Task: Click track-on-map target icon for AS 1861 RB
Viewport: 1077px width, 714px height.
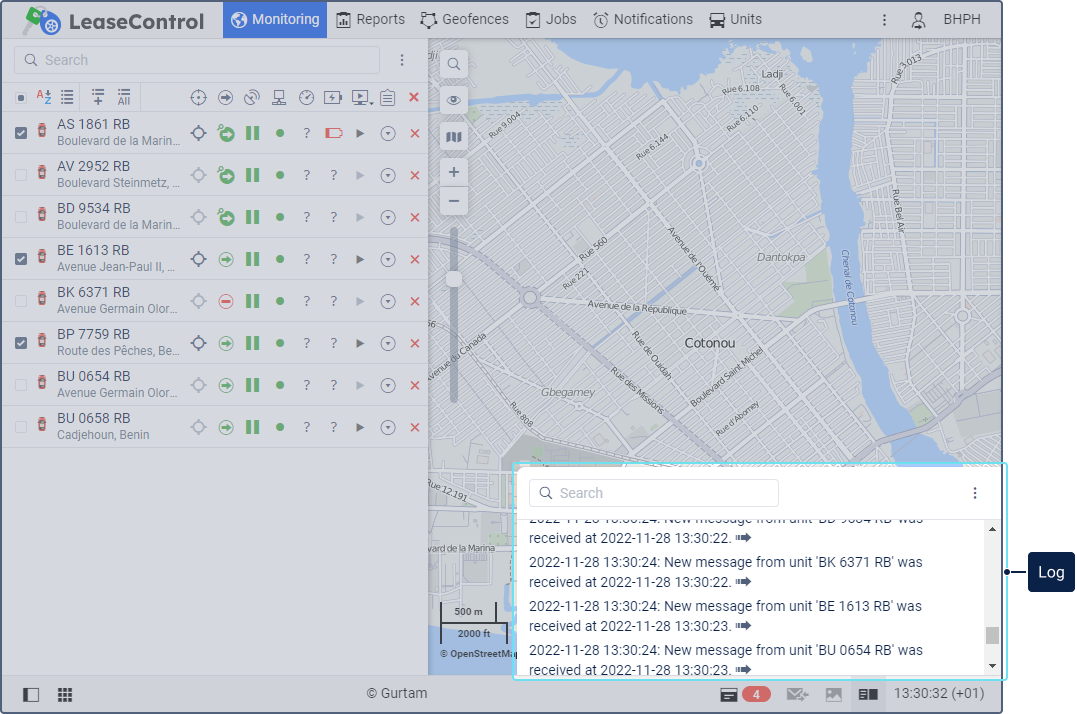Action: pos(199,133)
